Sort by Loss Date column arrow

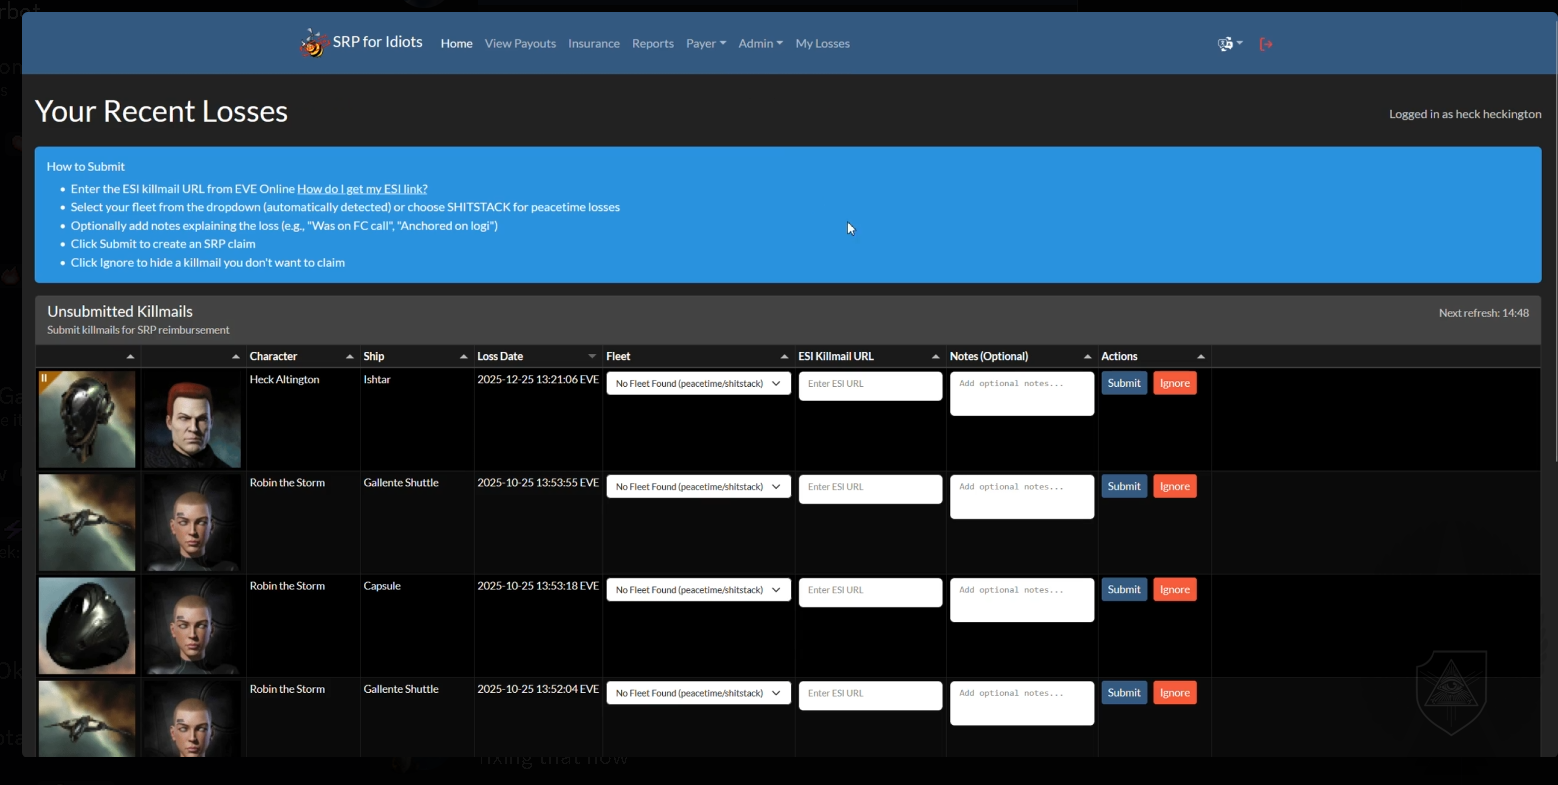[592, 357]
